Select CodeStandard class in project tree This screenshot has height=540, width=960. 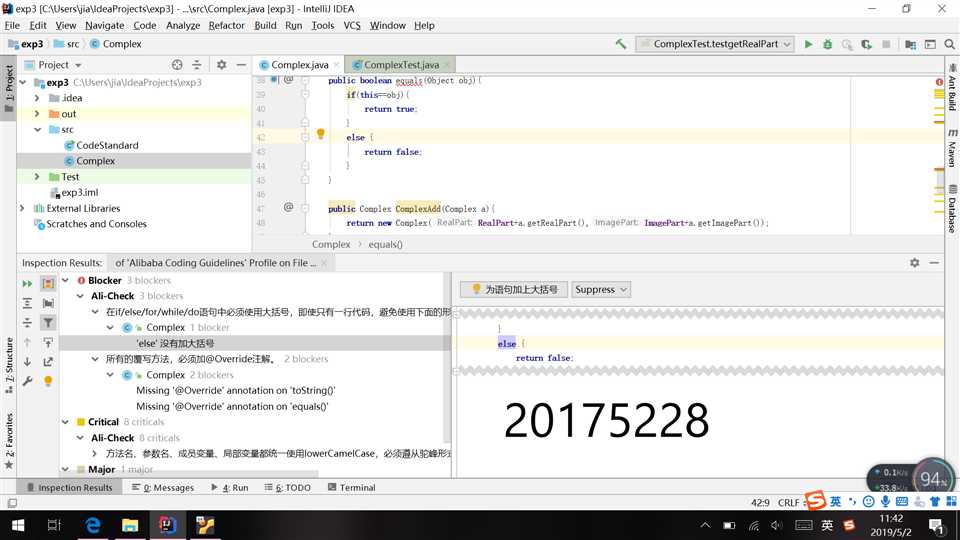(107, 145)
